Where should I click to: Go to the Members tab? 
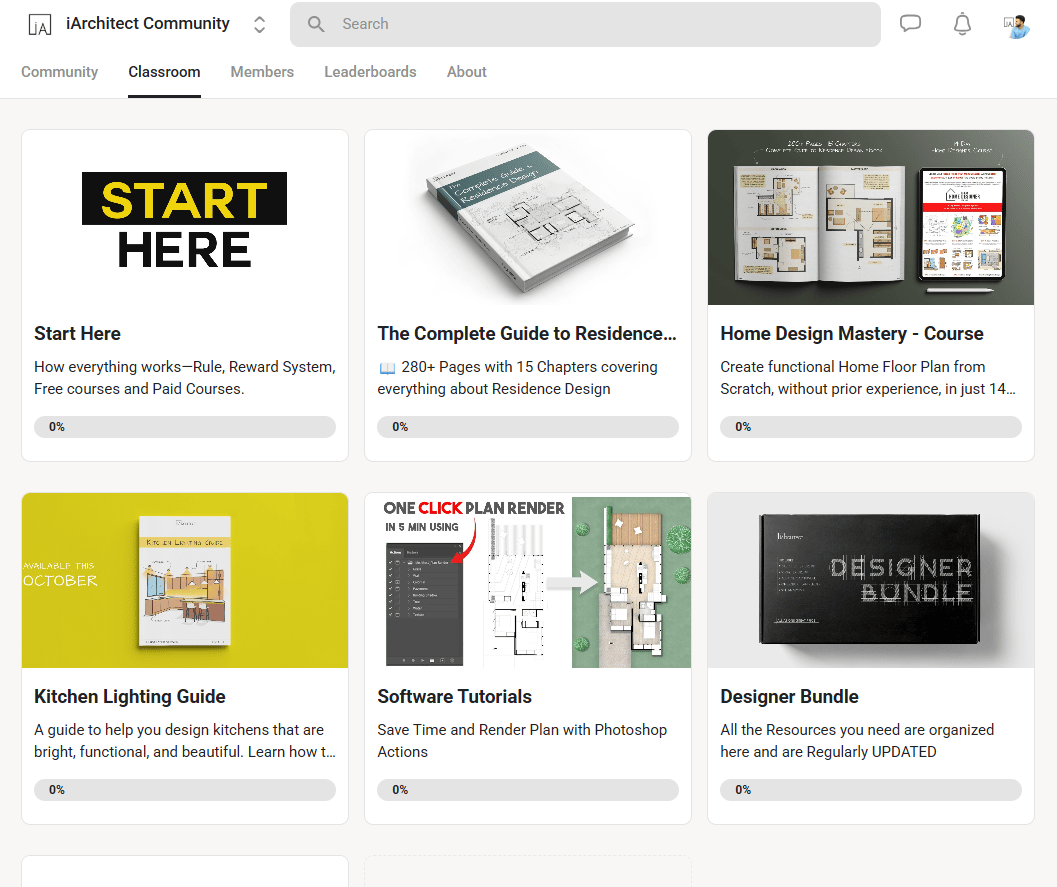click(262, 72)
